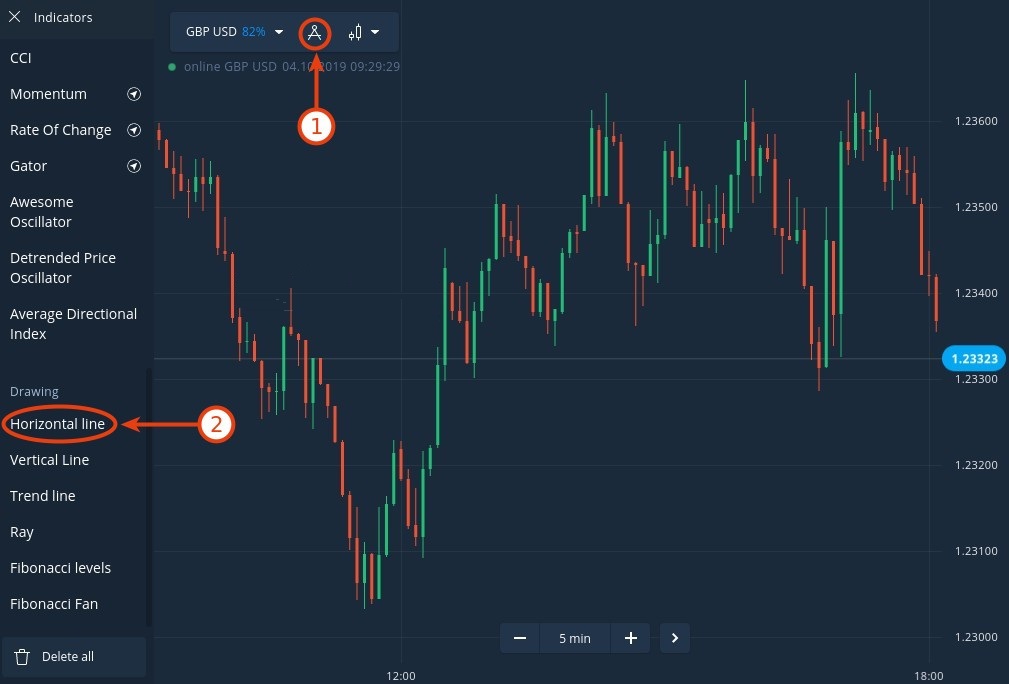Click the 12:00 time axis label
Viewport: 1009px width, 684px height.
(x=401, y=676)
